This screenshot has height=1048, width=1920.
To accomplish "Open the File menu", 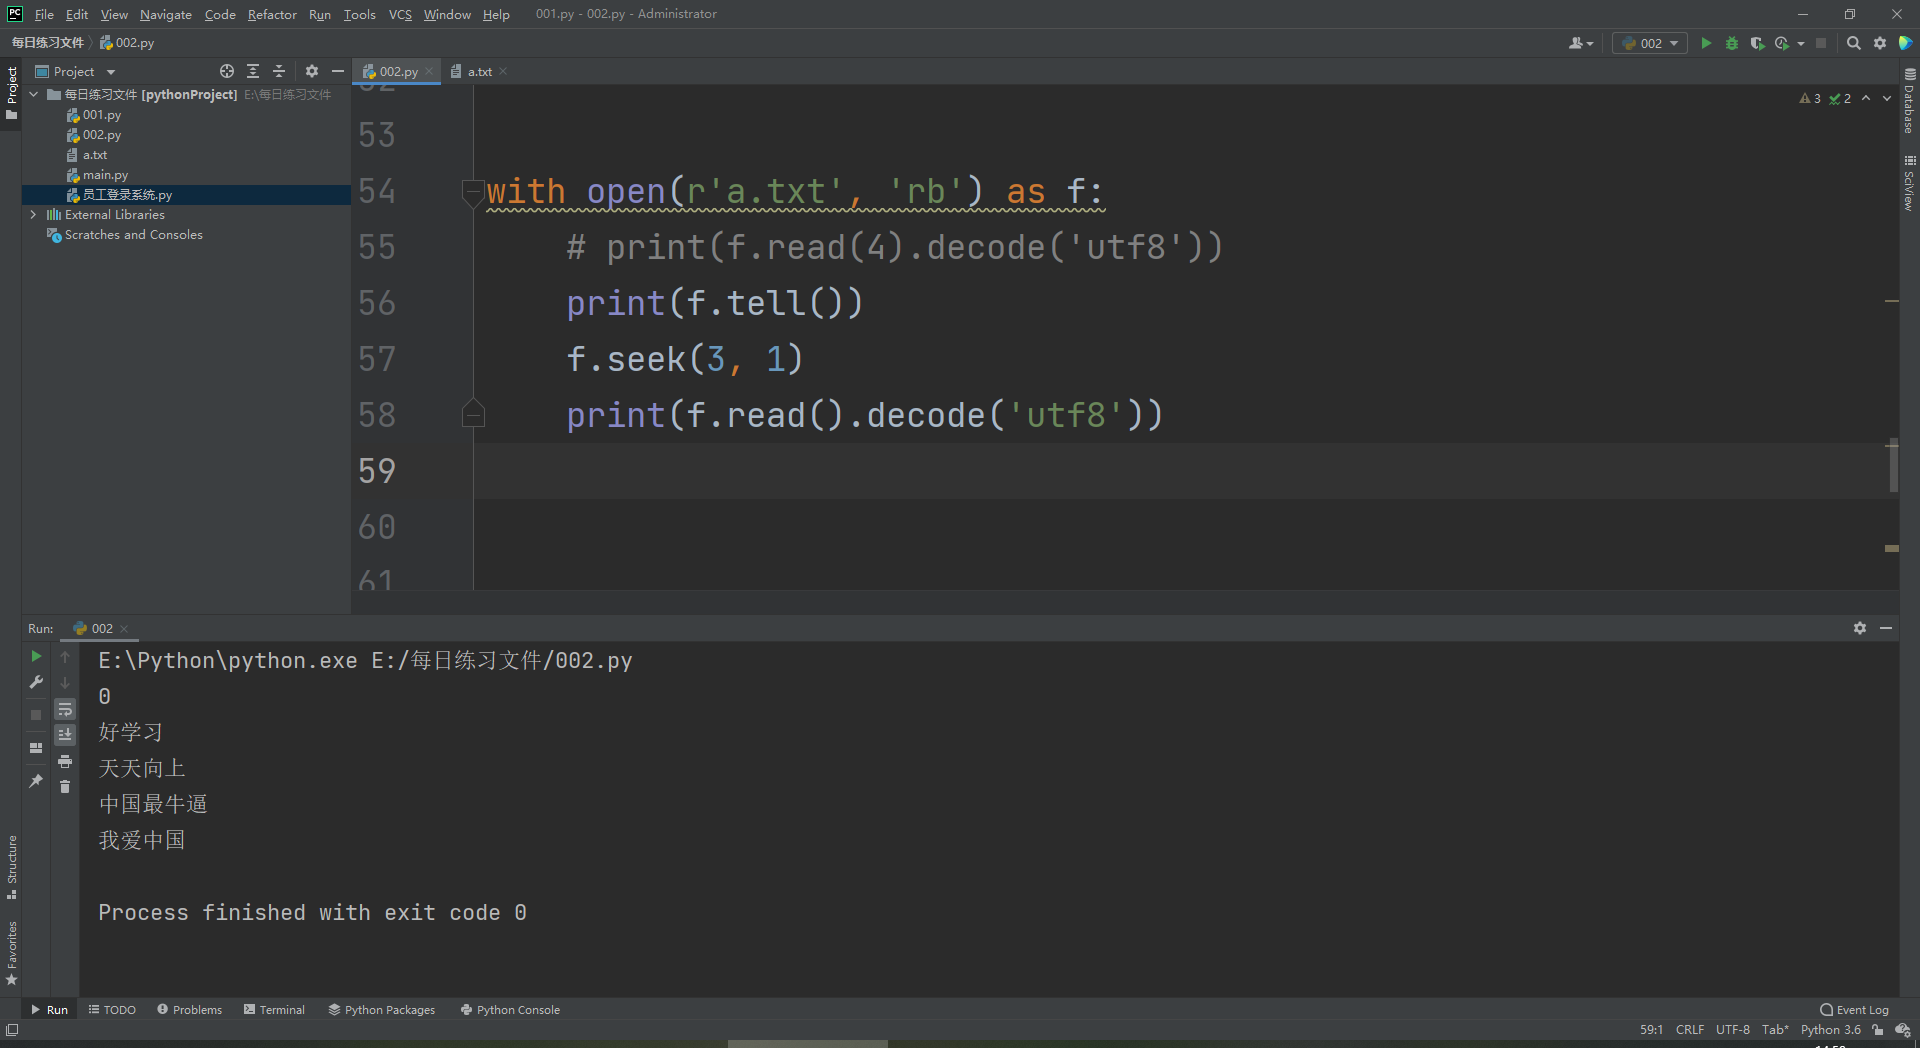I will (44, 14).
